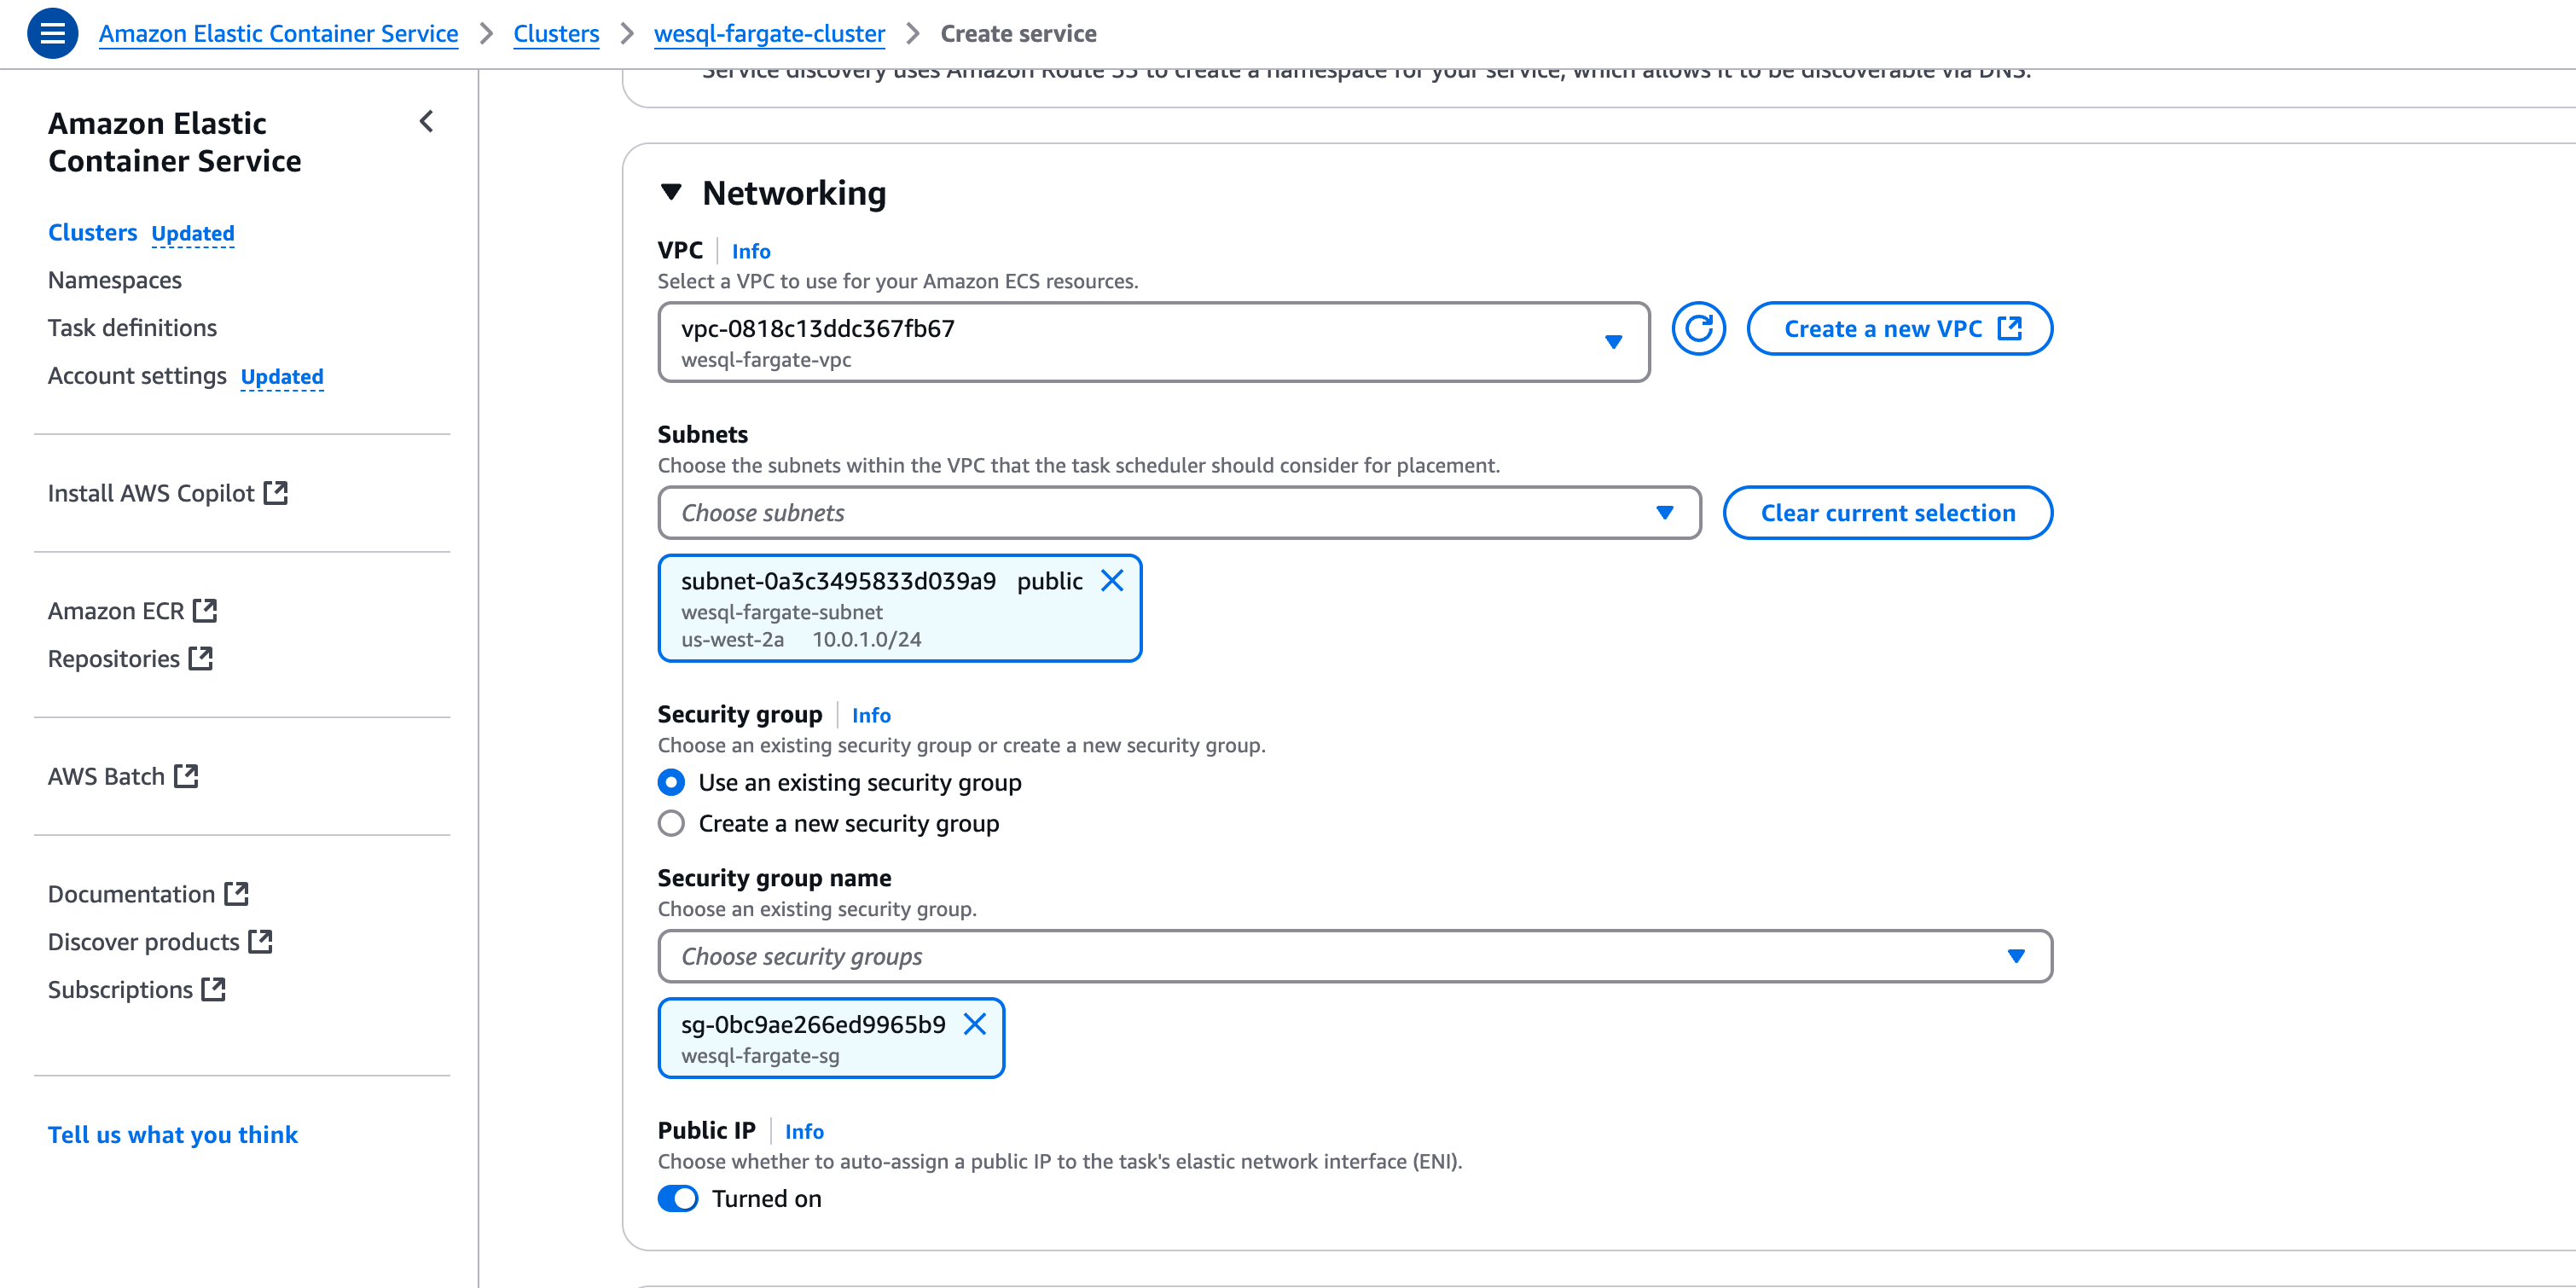
Task: Click Clear current selection button
Action: point(1887,512)
